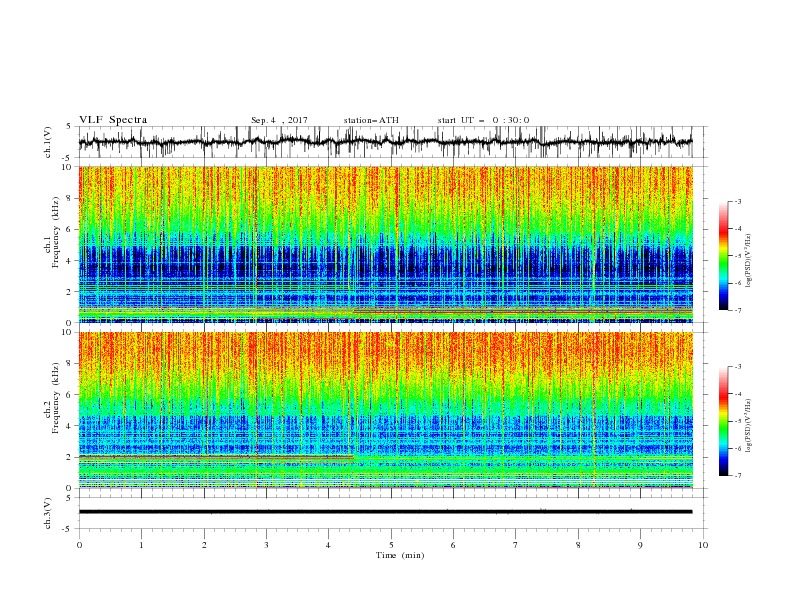Click the upper 'log(PSD)(V²/Hz)' colorbar label

pyautogui.click(x=749, y=261)
